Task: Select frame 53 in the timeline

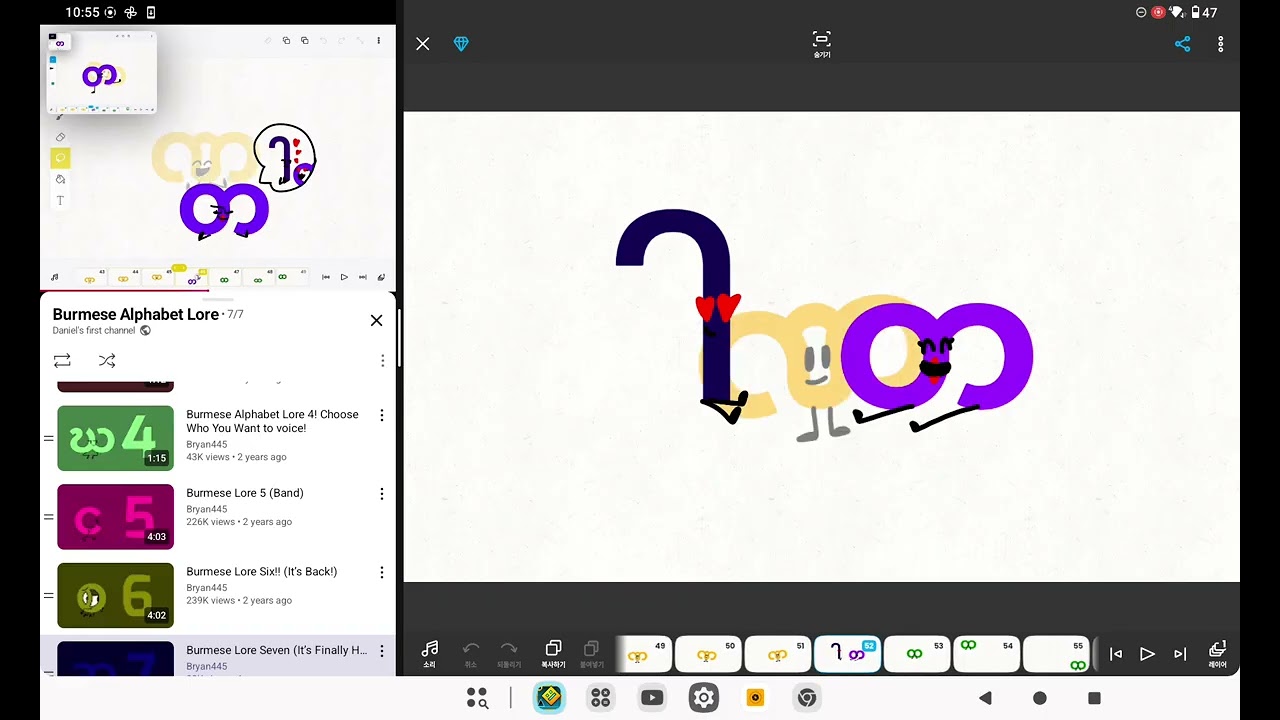Action: (x=916, y=654)
